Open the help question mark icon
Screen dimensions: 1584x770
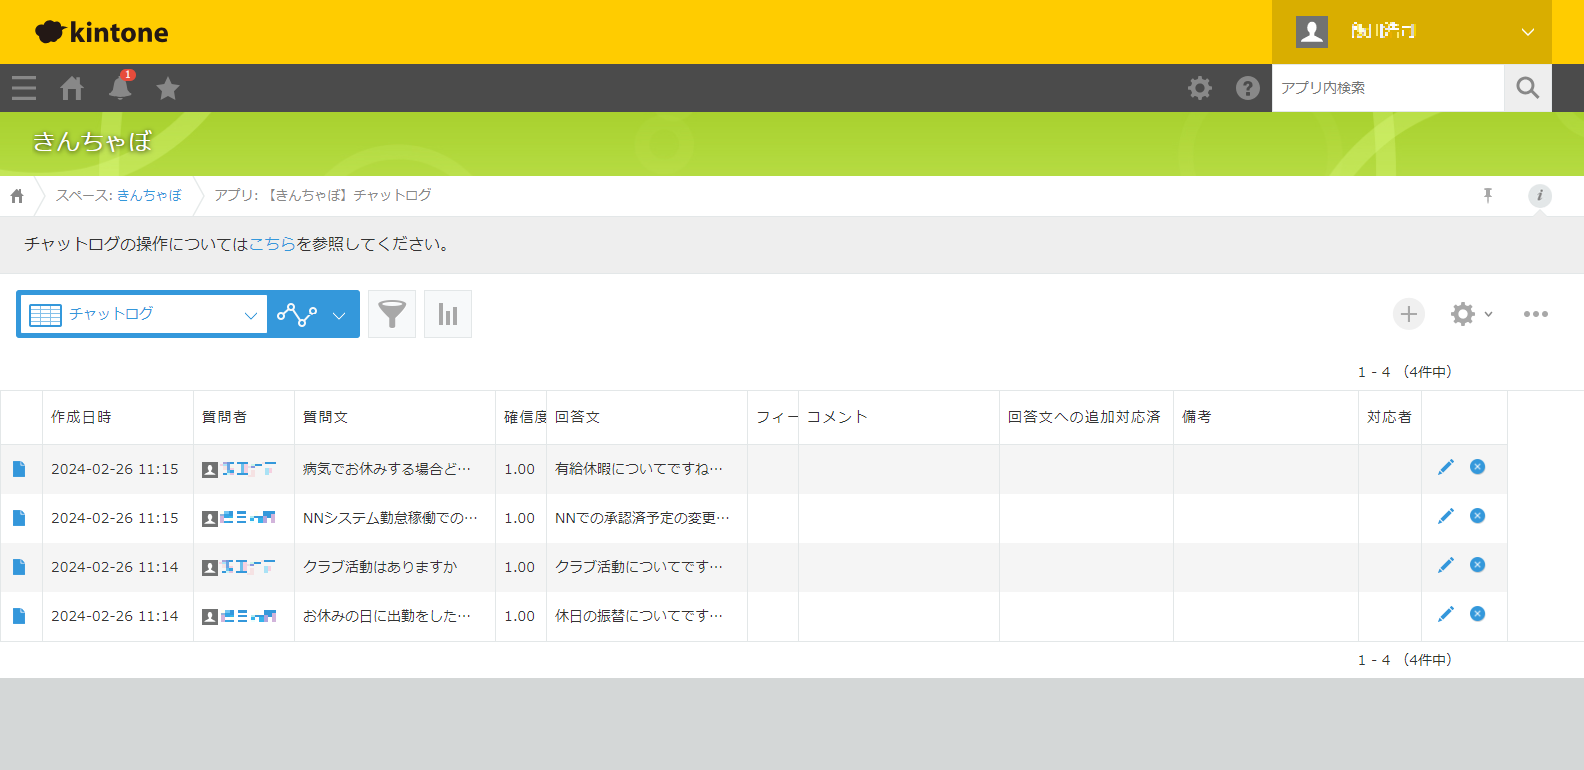click(1247, 88)
